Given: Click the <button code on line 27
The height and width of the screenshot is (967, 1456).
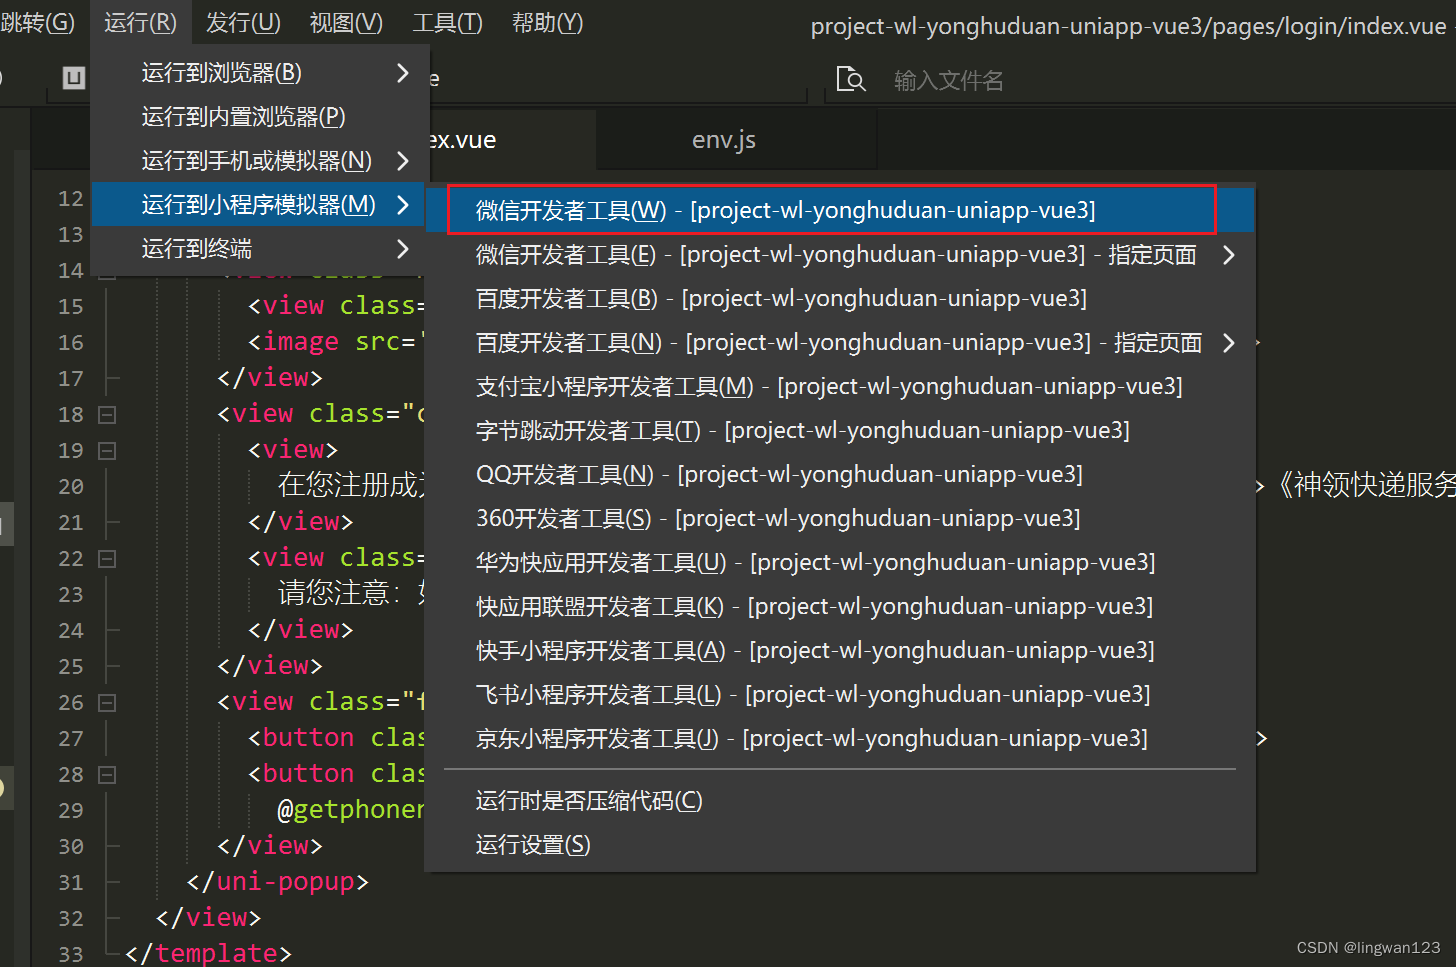Looking at the screenshot, I should coord(301,738).
